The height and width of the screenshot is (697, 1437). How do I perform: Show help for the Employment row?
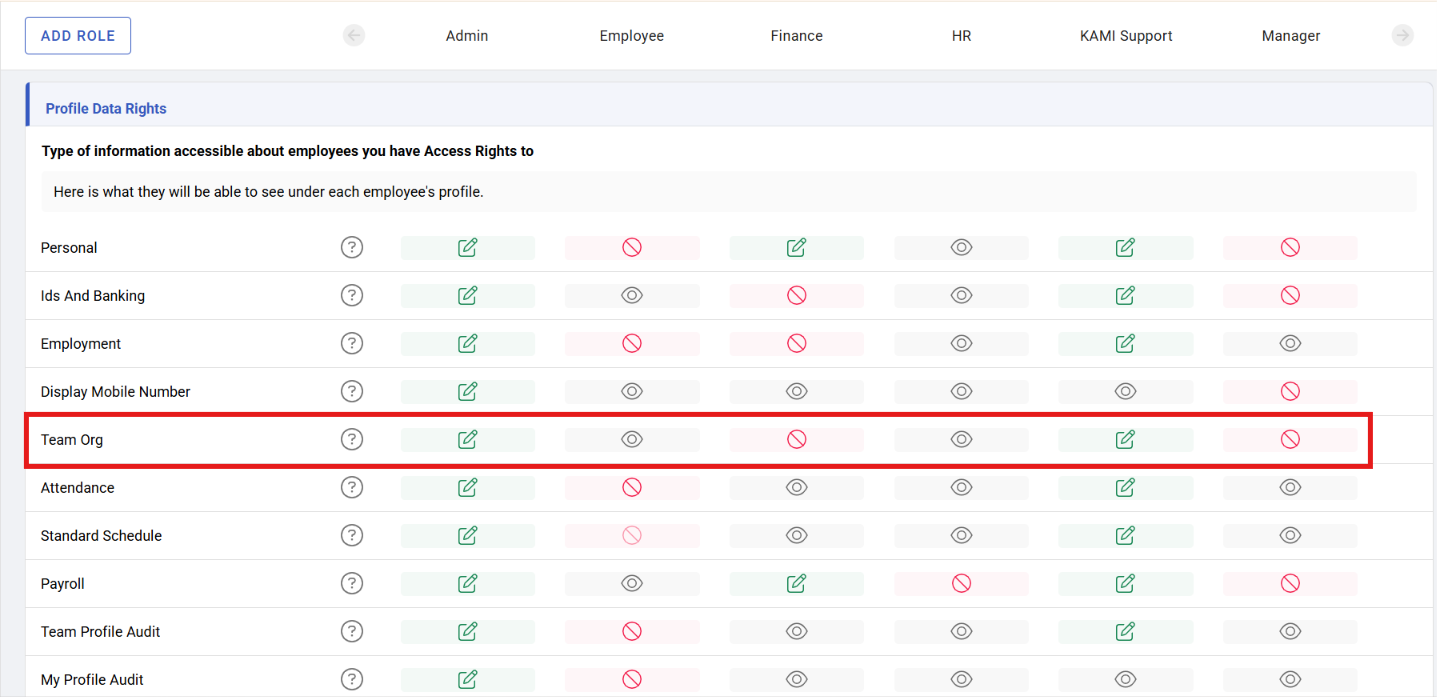tap(352, 343)
